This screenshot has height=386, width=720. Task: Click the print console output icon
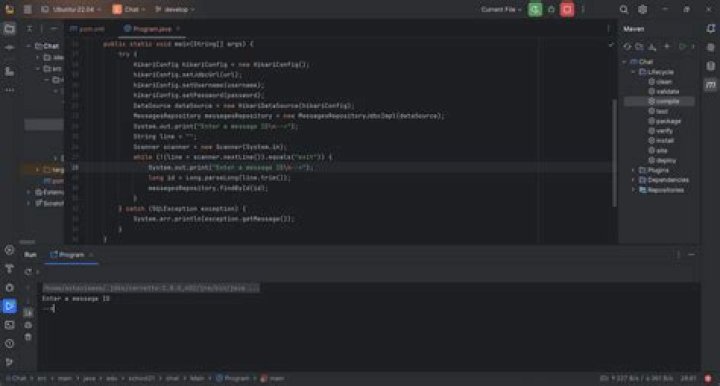pyautogui.click(x=28, y=325)
